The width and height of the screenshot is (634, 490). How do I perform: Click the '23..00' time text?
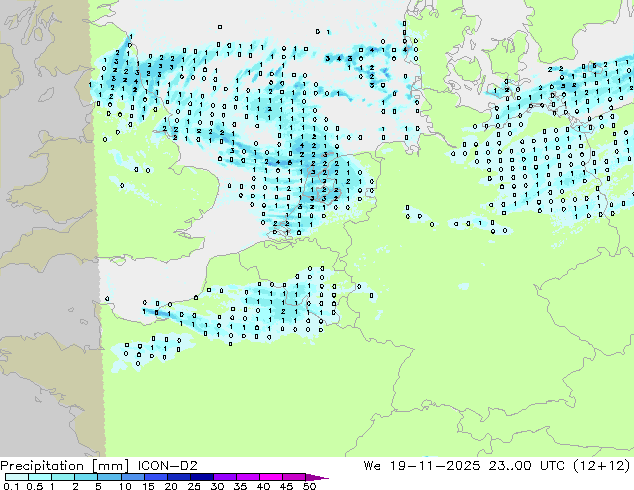click(x=509, y=465)
